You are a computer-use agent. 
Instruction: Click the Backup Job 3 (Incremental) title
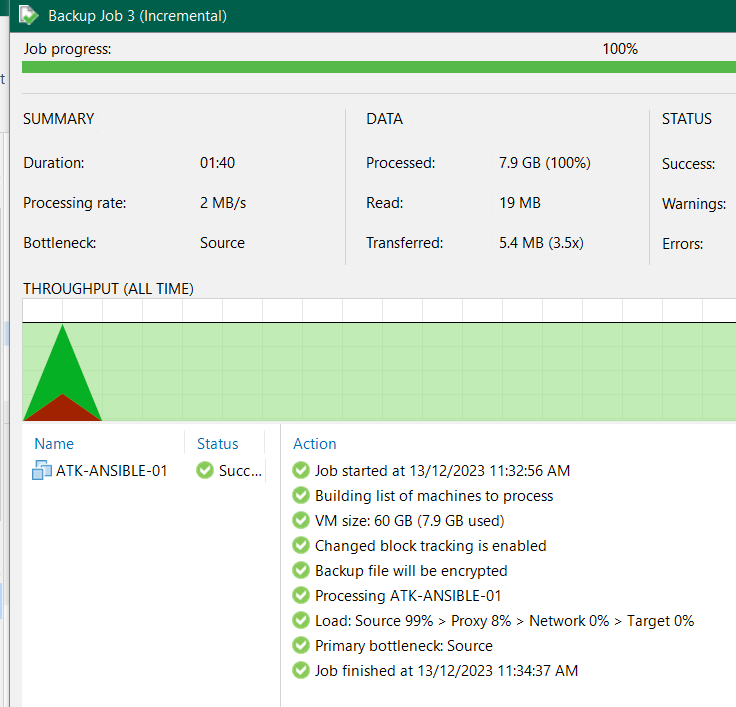[137, 16]
